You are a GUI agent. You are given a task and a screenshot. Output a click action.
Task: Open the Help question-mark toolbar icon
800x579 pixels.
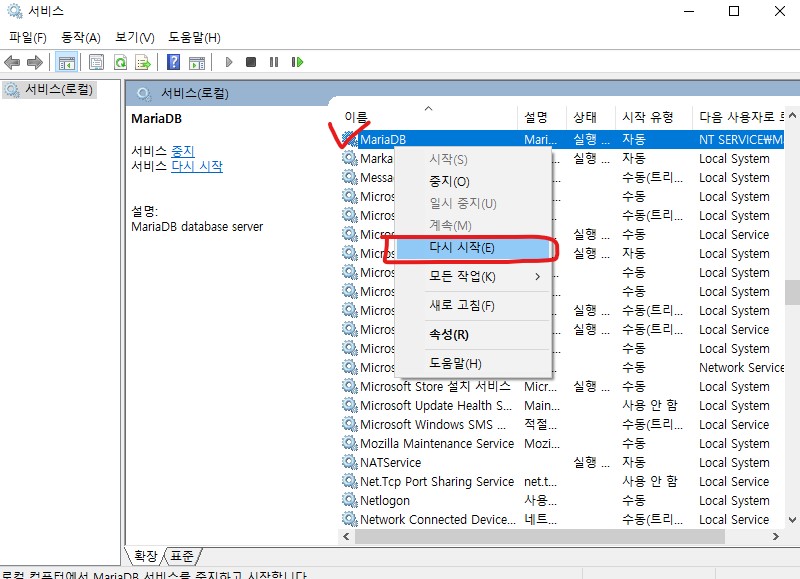coord(173,62)
